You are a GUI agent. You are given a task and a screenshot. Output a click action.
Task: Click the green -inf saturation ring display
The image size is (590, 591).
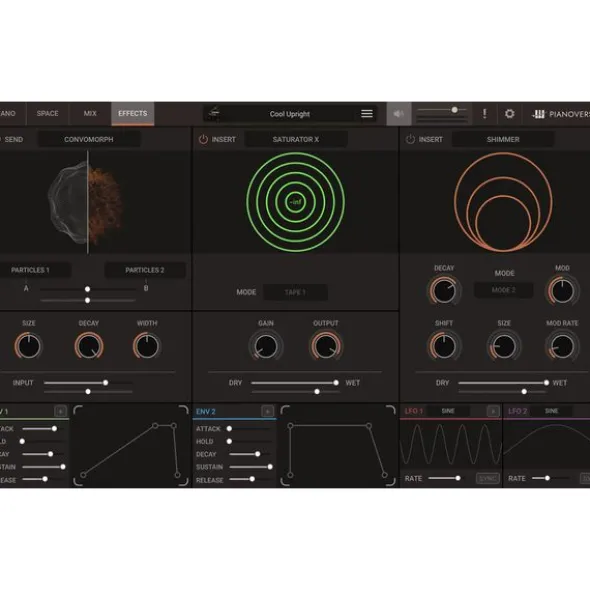point(296,202)
